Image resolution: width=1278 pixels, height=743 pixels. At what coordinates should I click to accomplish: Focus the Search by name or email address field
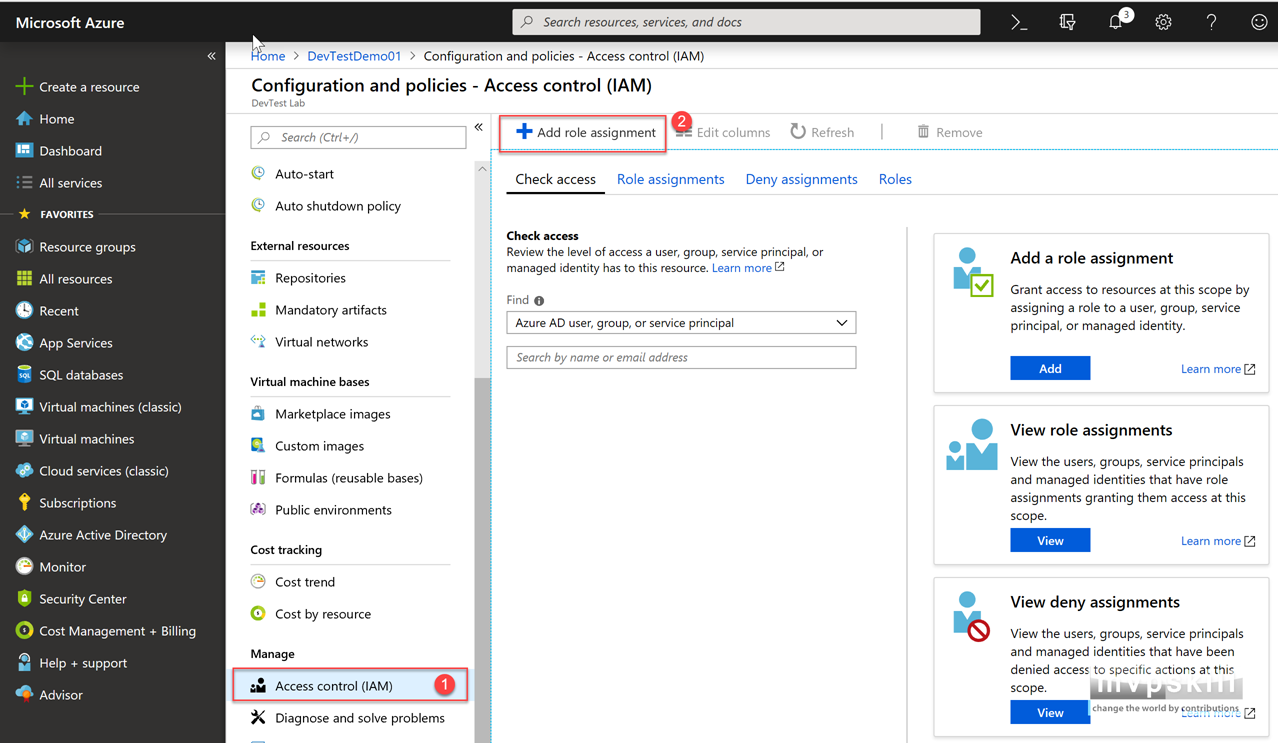click(x=681, y=357)
